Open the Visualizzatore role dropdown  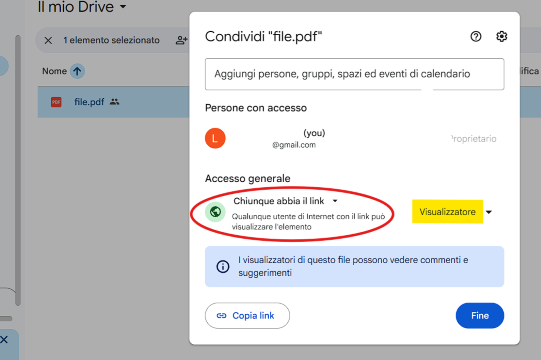click(x=489, y=212)
